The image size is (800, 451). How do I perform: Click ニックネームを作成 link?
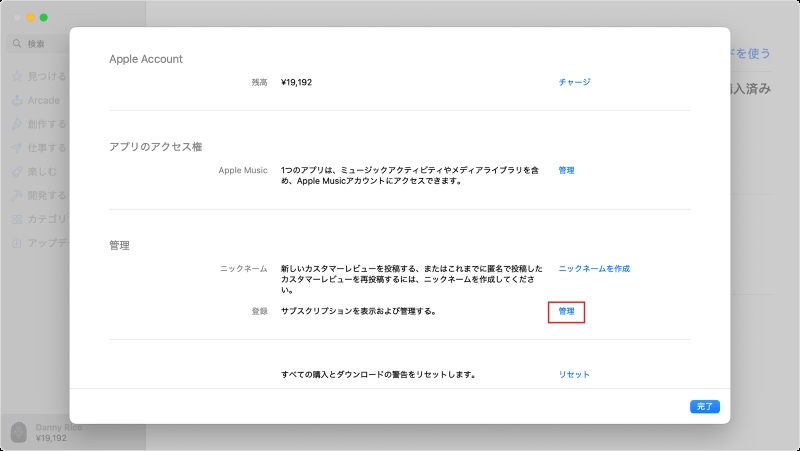tap(594, 269)
